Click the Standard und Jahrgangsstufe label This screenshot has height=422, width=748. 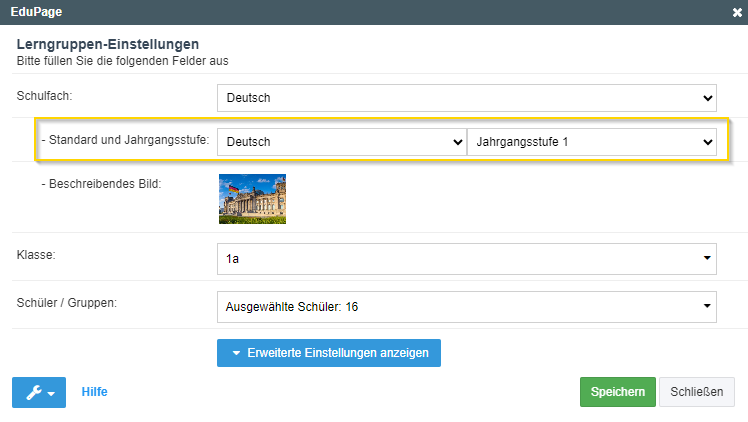pyautogui.click(x=125, y=140)
